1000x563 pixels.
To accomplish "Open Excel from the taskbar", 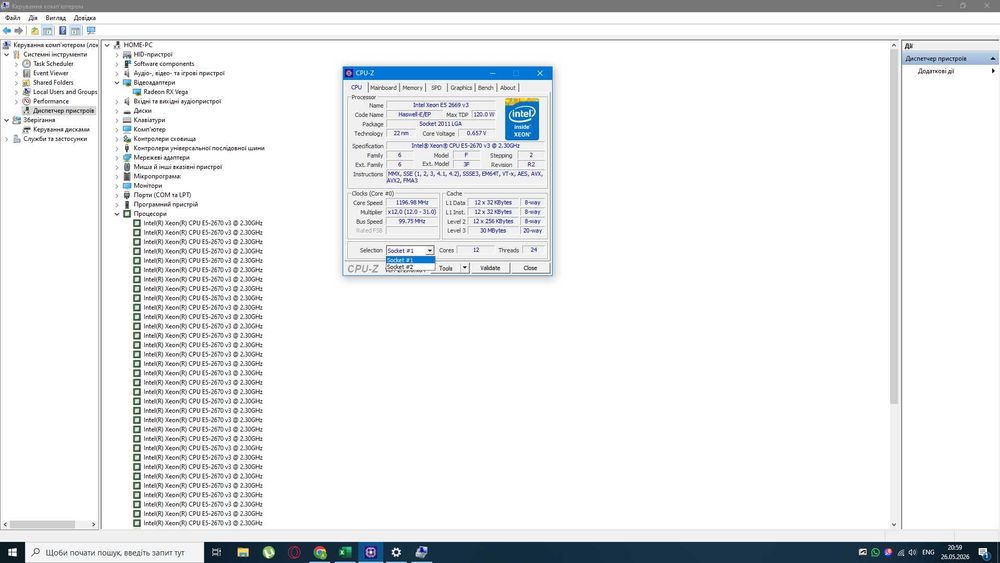I will [345, 552].
